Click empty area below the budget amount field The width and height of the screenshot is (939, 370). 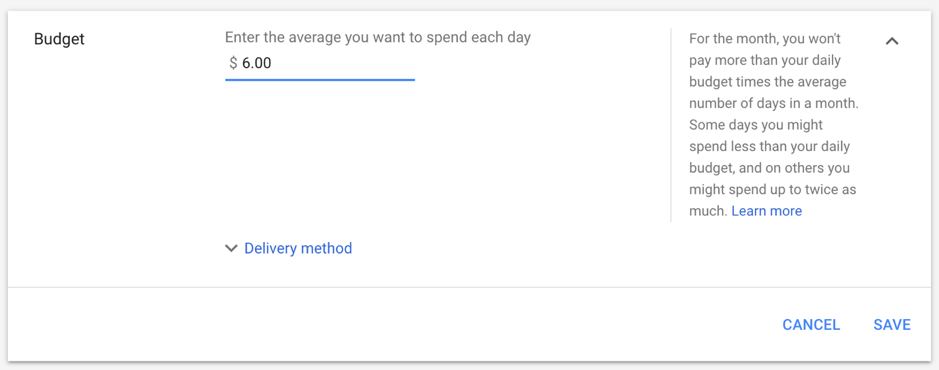tap(320, 156)
